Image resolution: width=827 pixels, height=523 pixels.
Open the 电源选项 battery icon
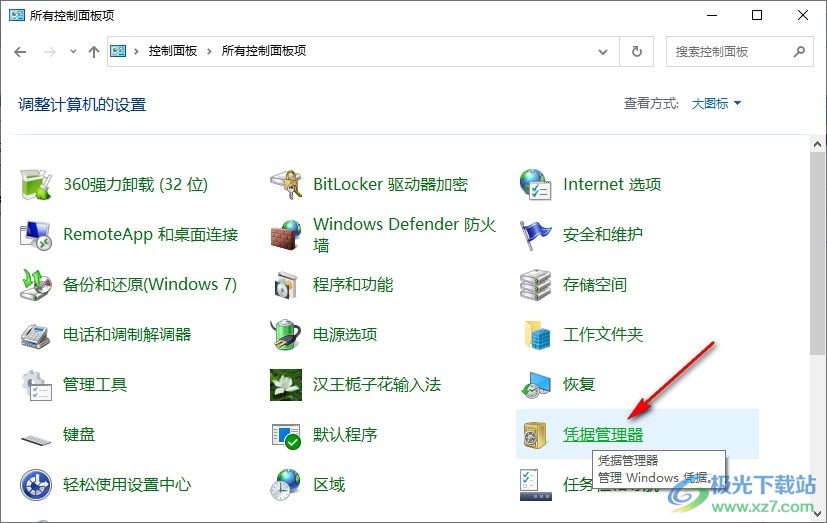point(286,335)
